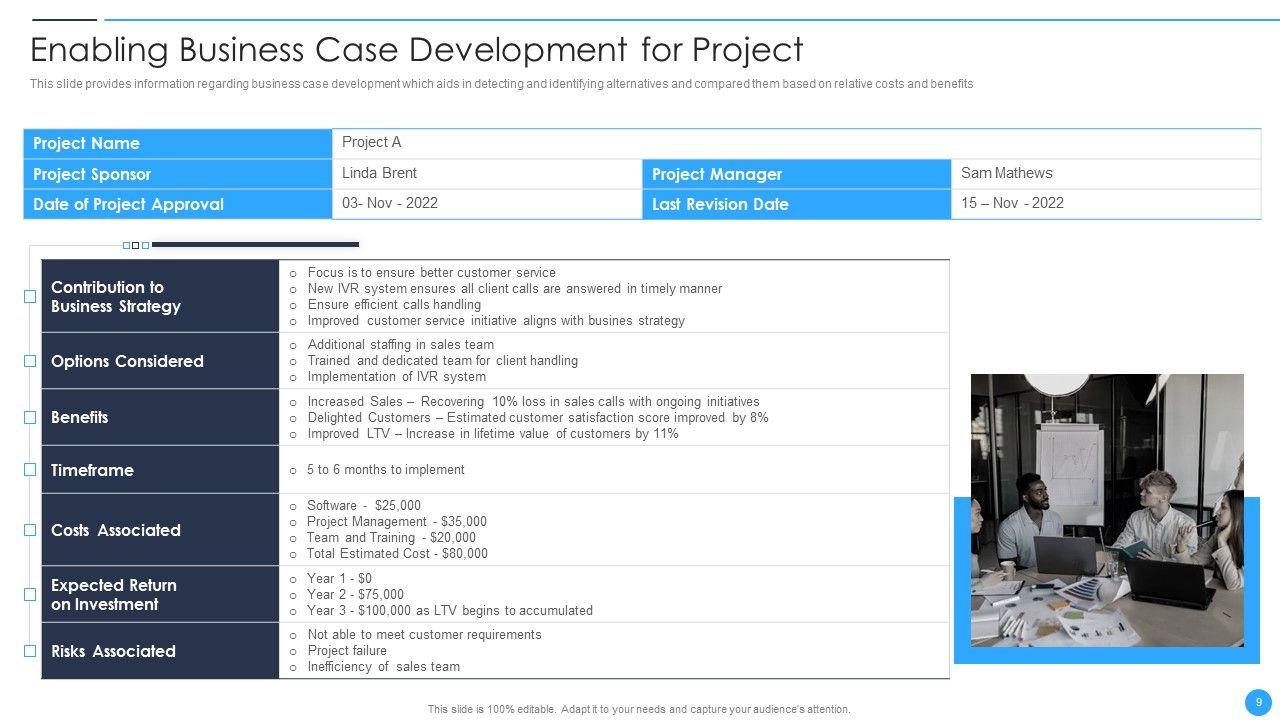
Task: Select the 'Project Management - $35,000' cost line
Action: pyautogui.click(x=397, y=522)
